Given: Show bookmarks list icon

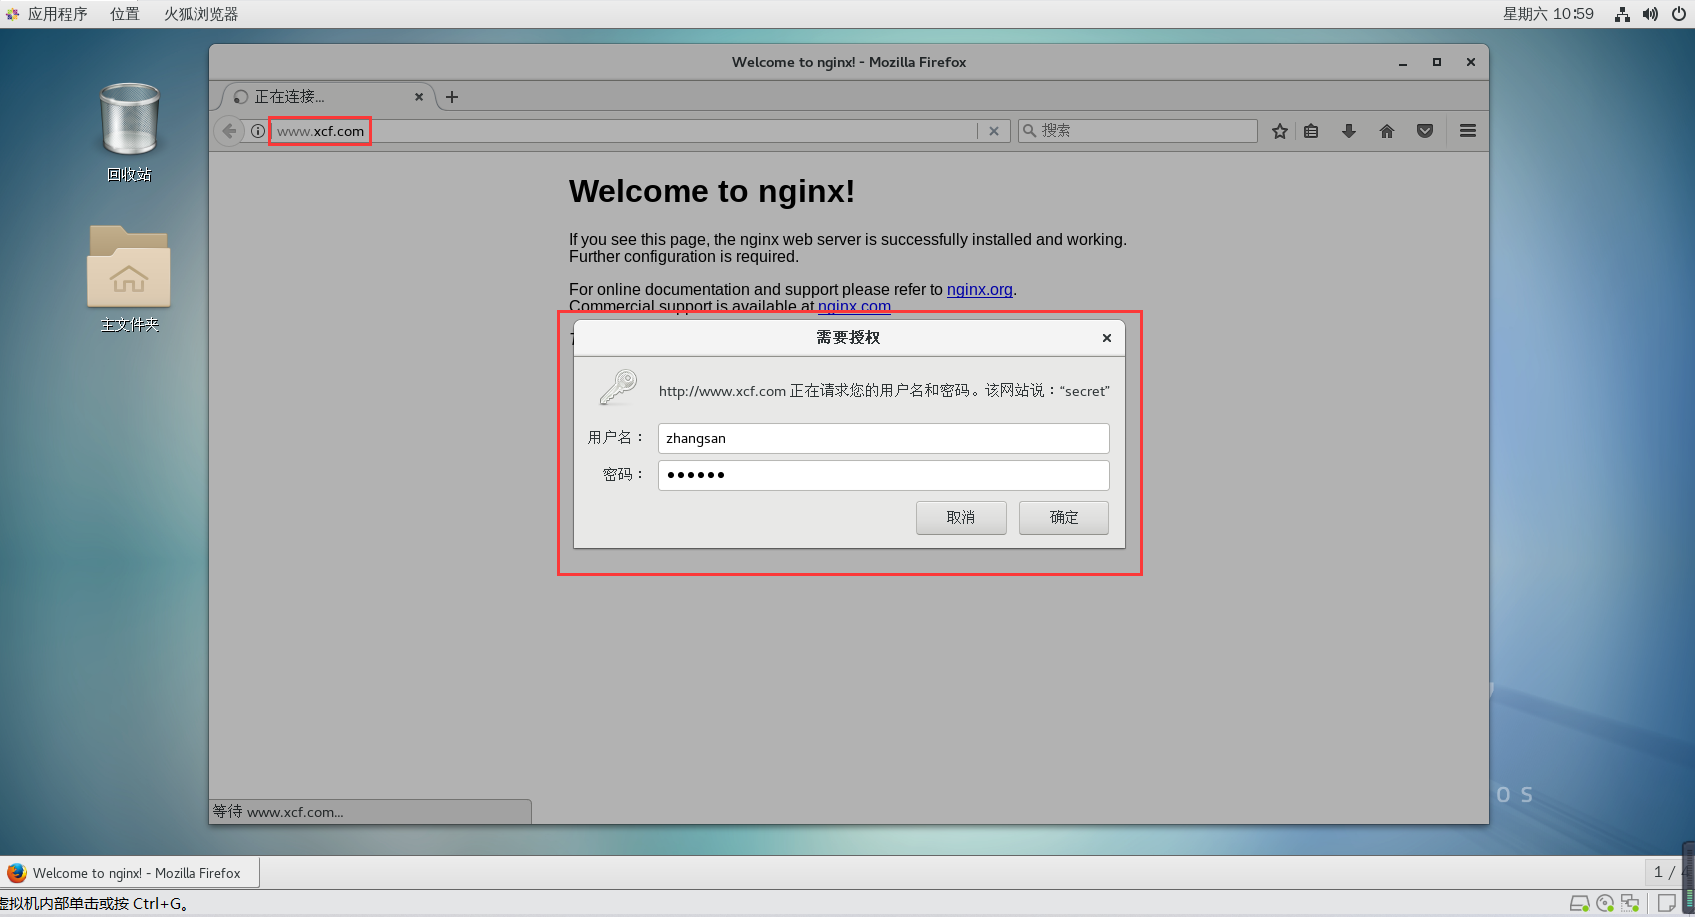Looking at the screenshot, I should click(x=1311, y=131).
